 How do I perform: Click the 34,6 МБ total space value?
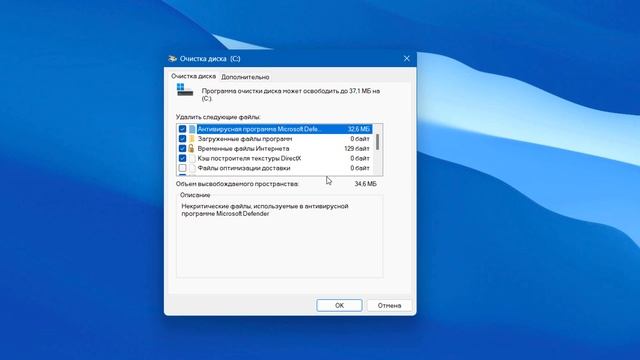(365, 184)
